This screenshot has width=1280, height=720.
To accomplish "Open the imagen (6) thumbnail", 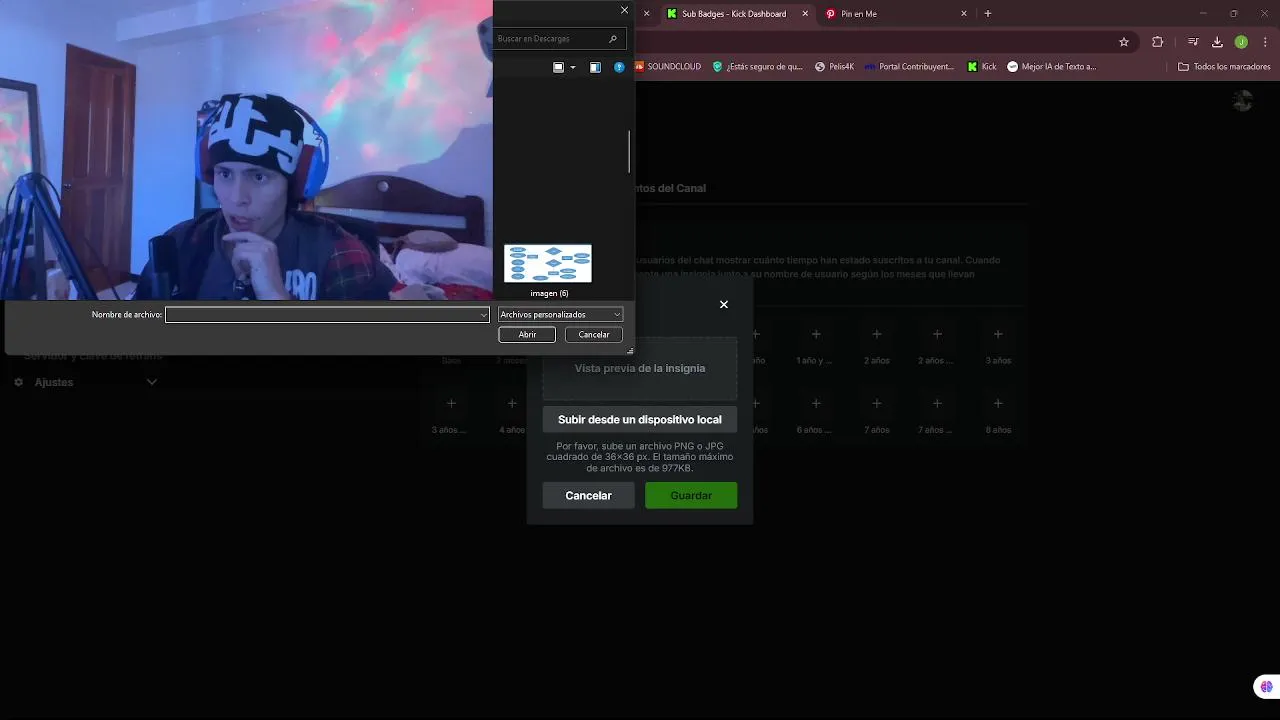I will point(548,264).
